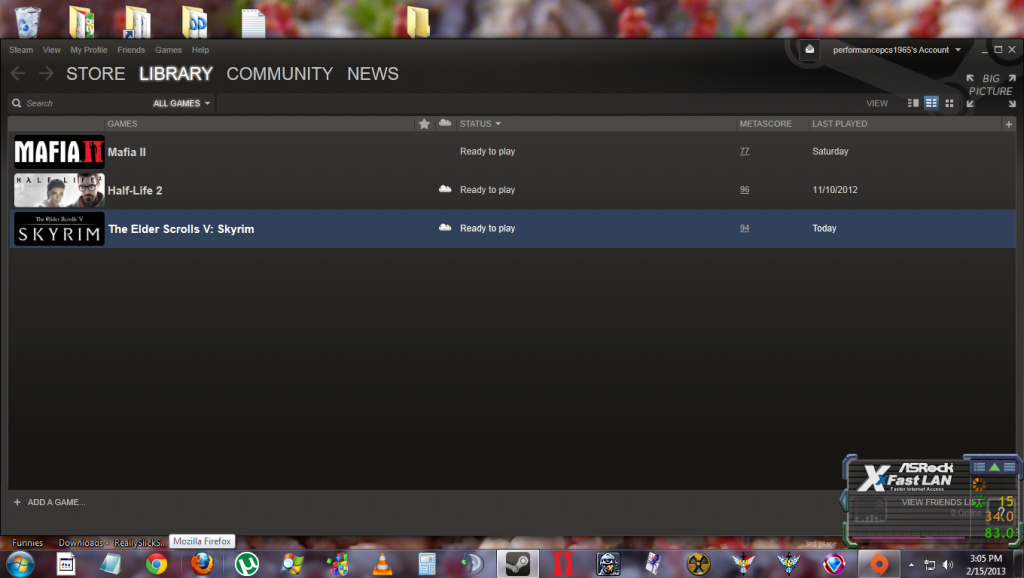Click cloud icon in Half-Life 2 row
1024x578 pixels.
445,189
